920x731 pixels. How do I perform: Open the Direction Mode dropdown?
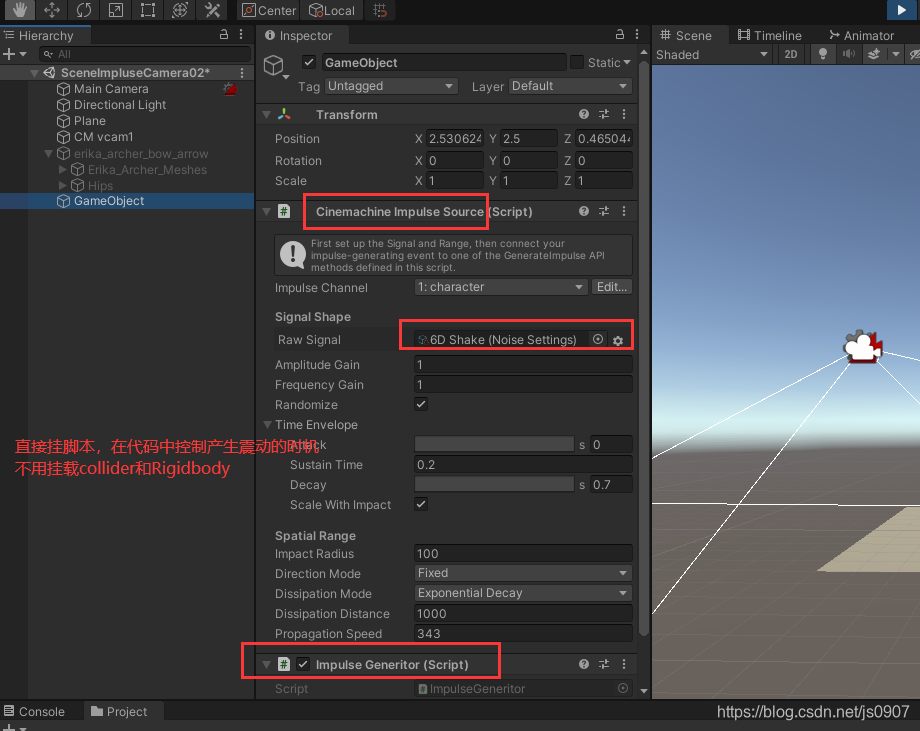(523, 573)
